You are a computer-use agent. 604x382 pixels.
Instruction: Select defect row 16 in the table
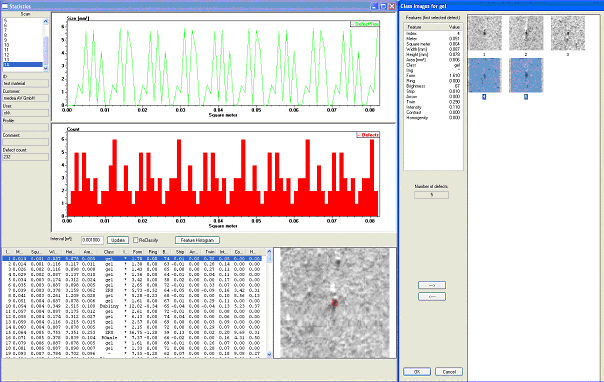tap(132, 338)
